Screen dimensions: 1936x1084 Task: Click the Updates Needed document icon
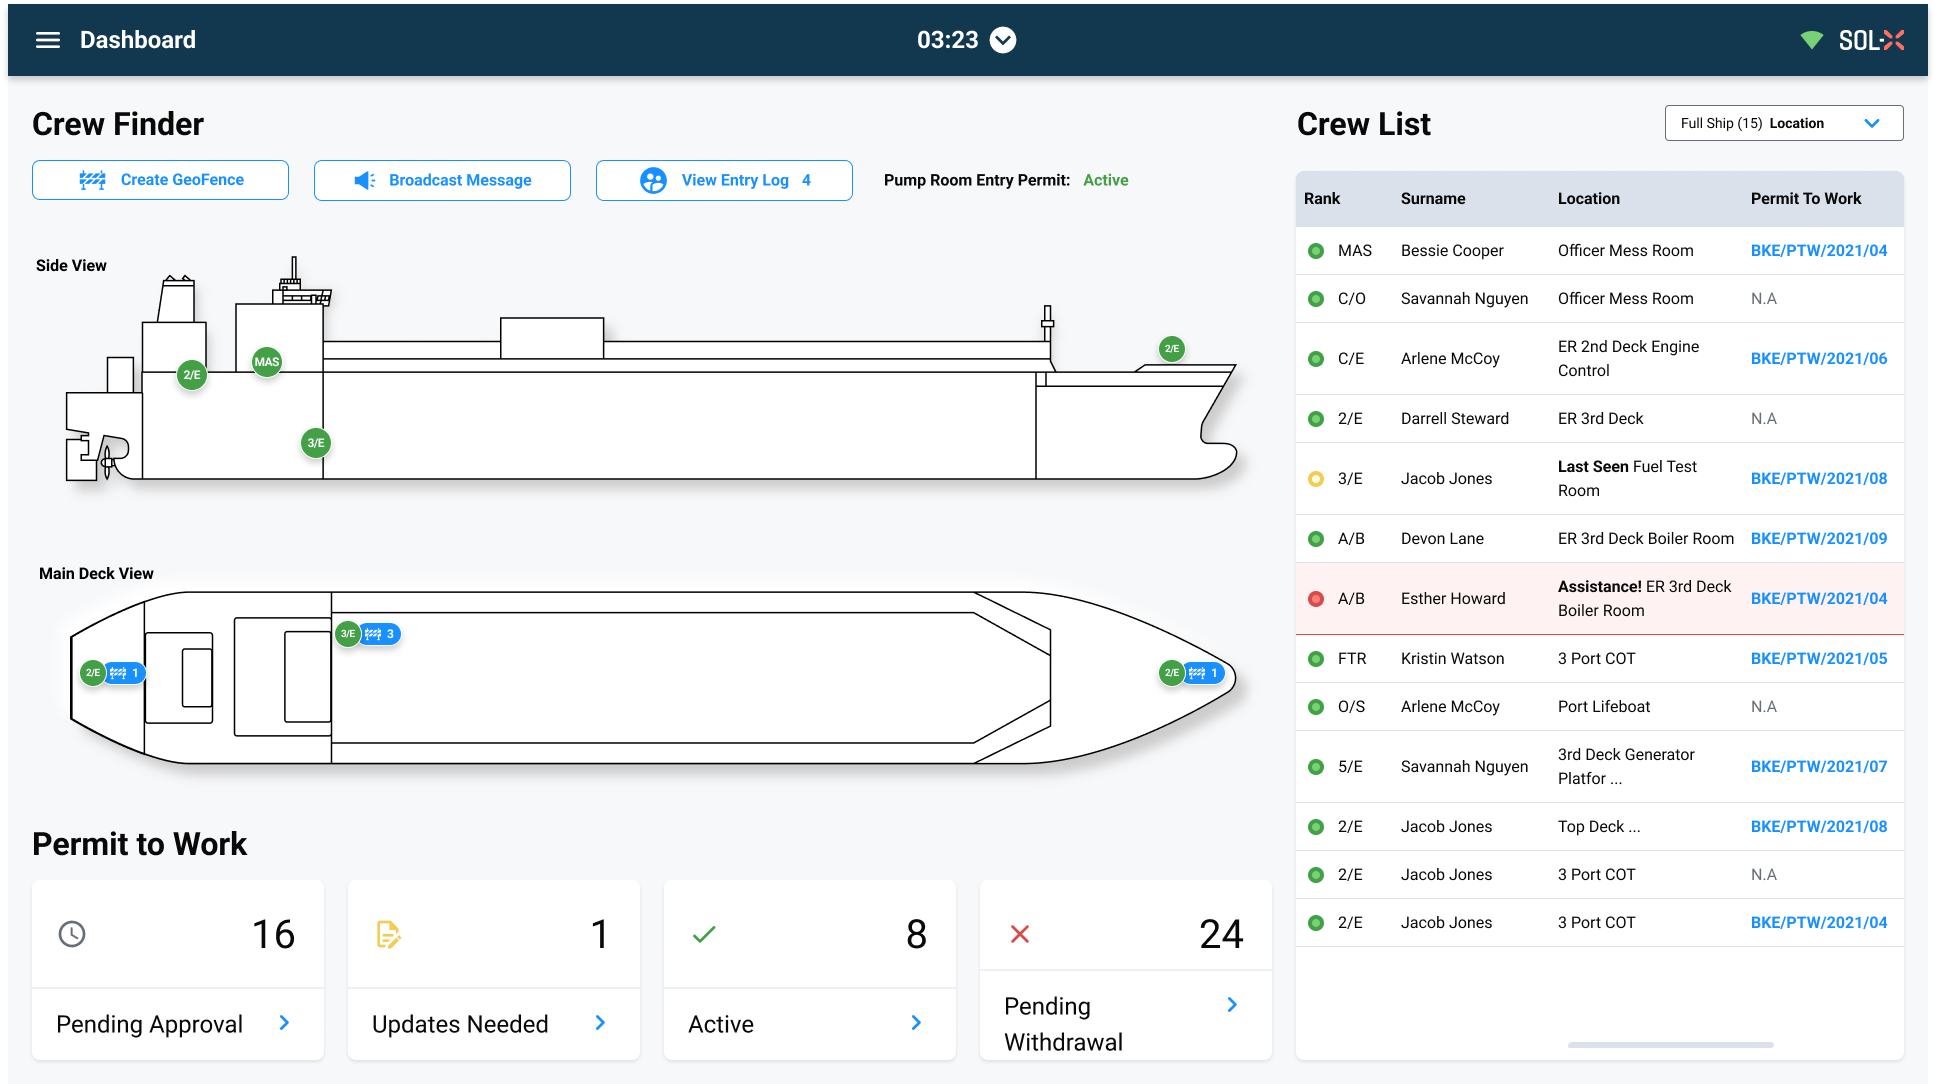(x=388, y=934)
